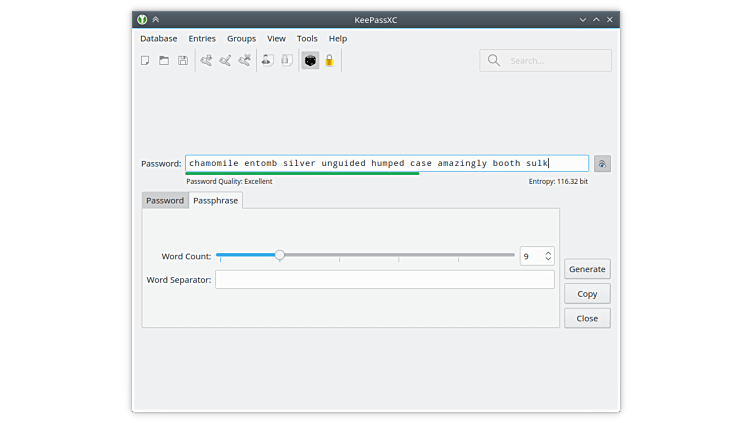Click the Copy Password clipboard icon

(x=286, y=61)
